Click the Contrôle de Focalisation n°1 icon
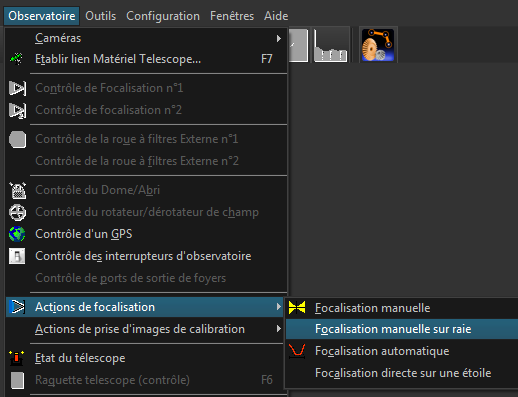The width and height of the screenshot is (518, 397). click(17, 88)
